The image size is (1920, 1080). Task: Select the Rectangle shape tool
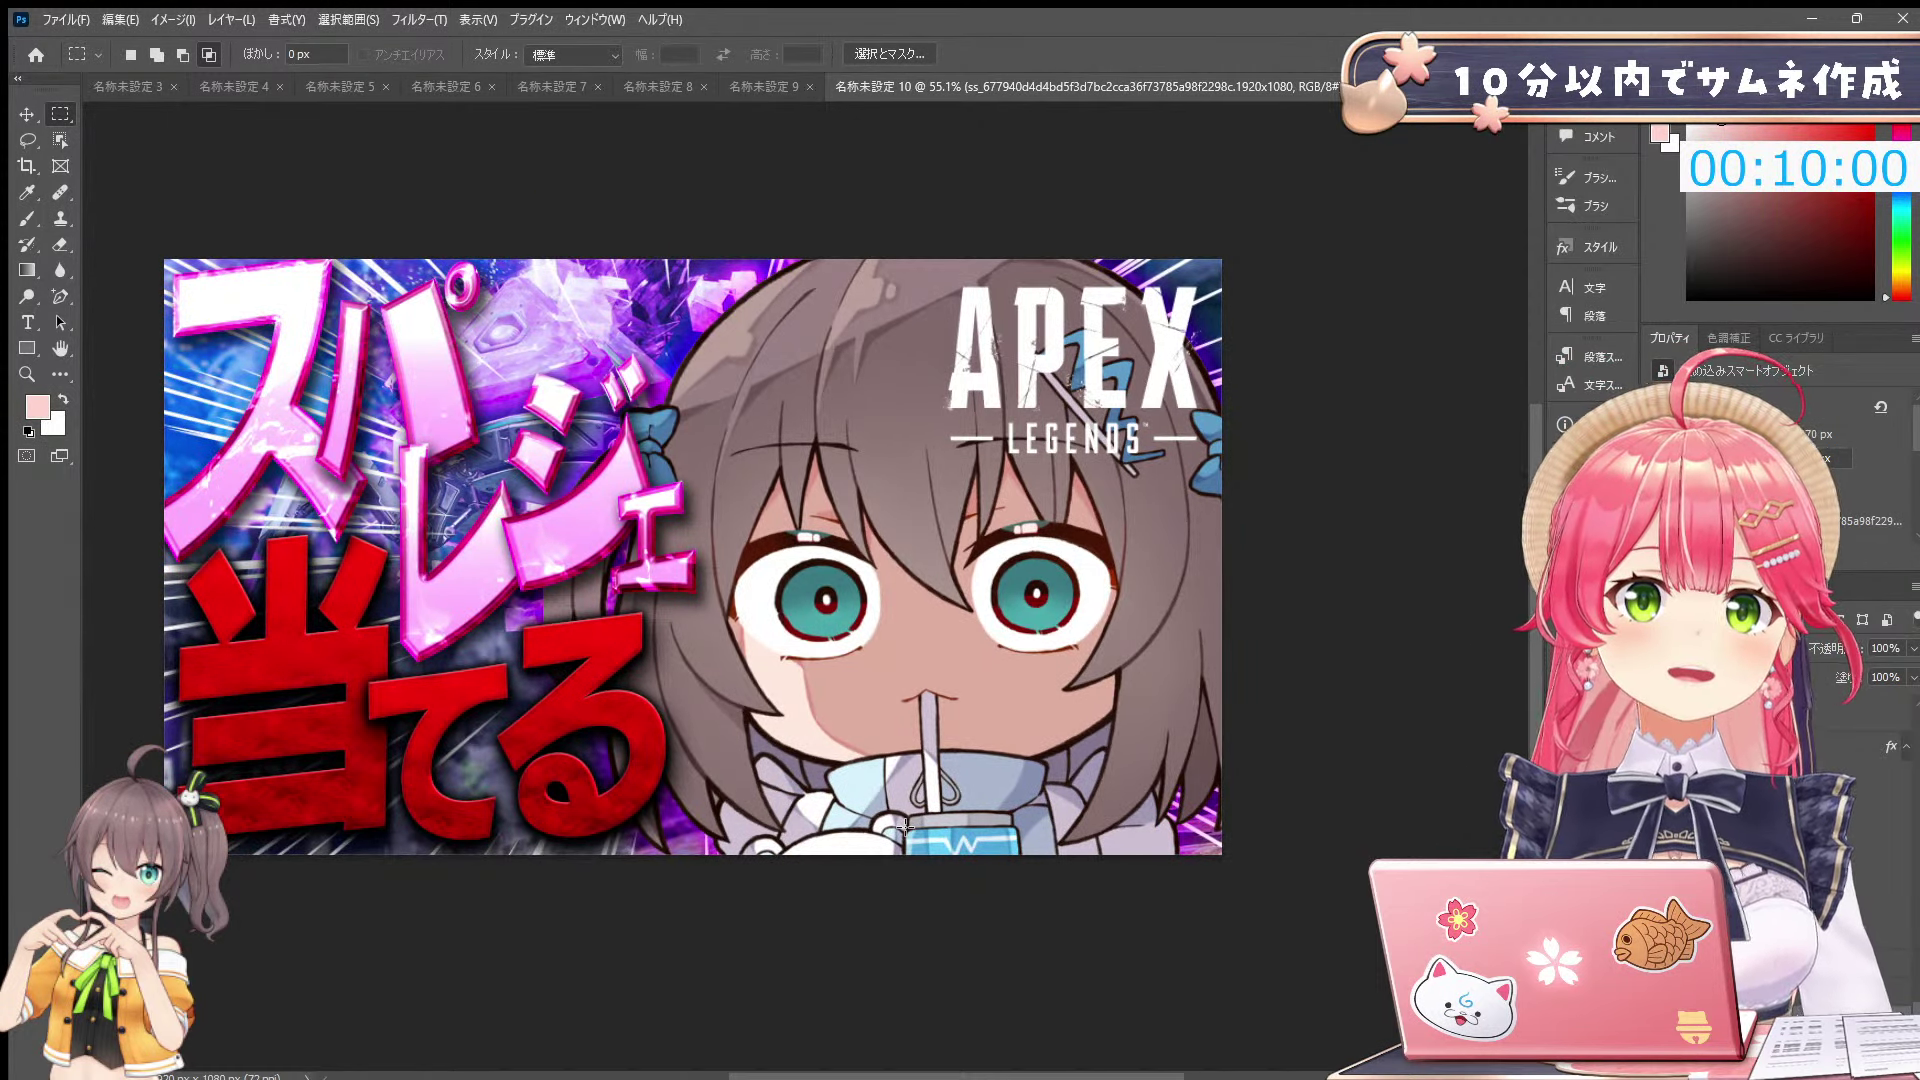tap(27, 348)
